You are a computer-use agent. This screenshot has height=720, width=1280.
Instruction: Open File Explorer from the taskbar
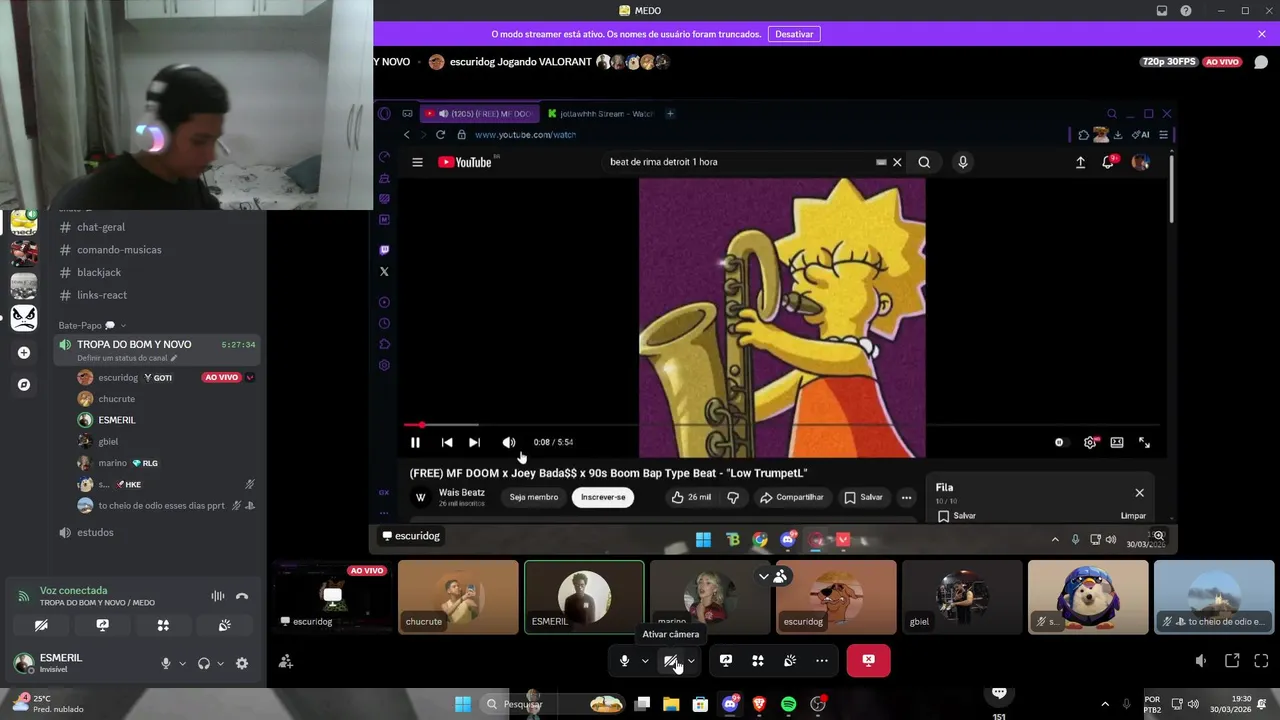pos(671,704)
